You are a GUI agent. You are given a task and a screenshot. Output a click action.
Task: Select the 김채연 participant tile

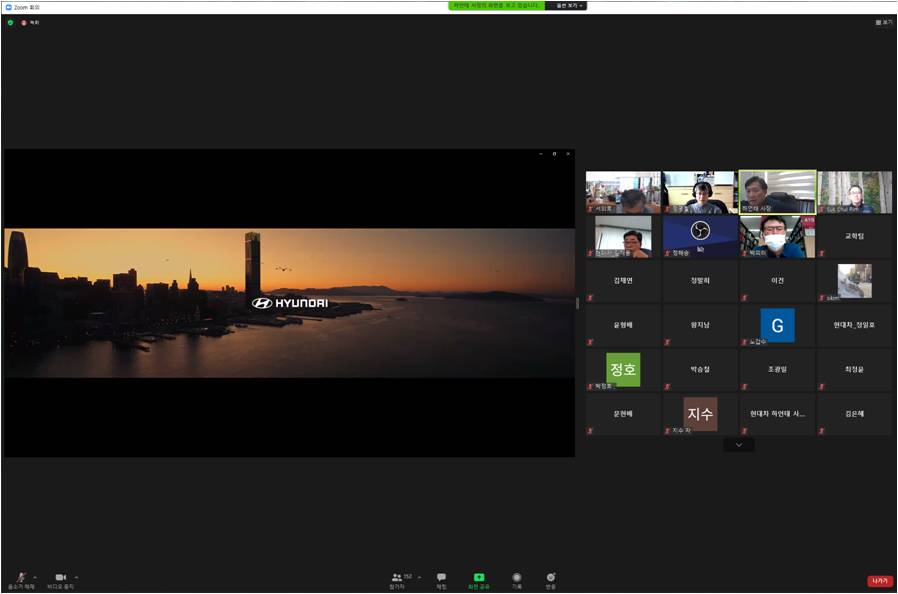[x=623, y=281]
